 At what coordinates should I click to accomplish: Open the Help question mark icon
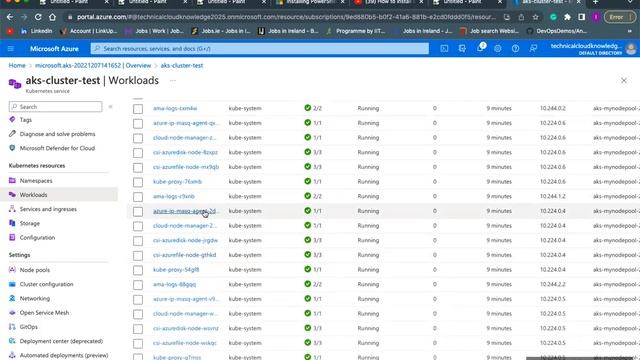click(516, 49)
